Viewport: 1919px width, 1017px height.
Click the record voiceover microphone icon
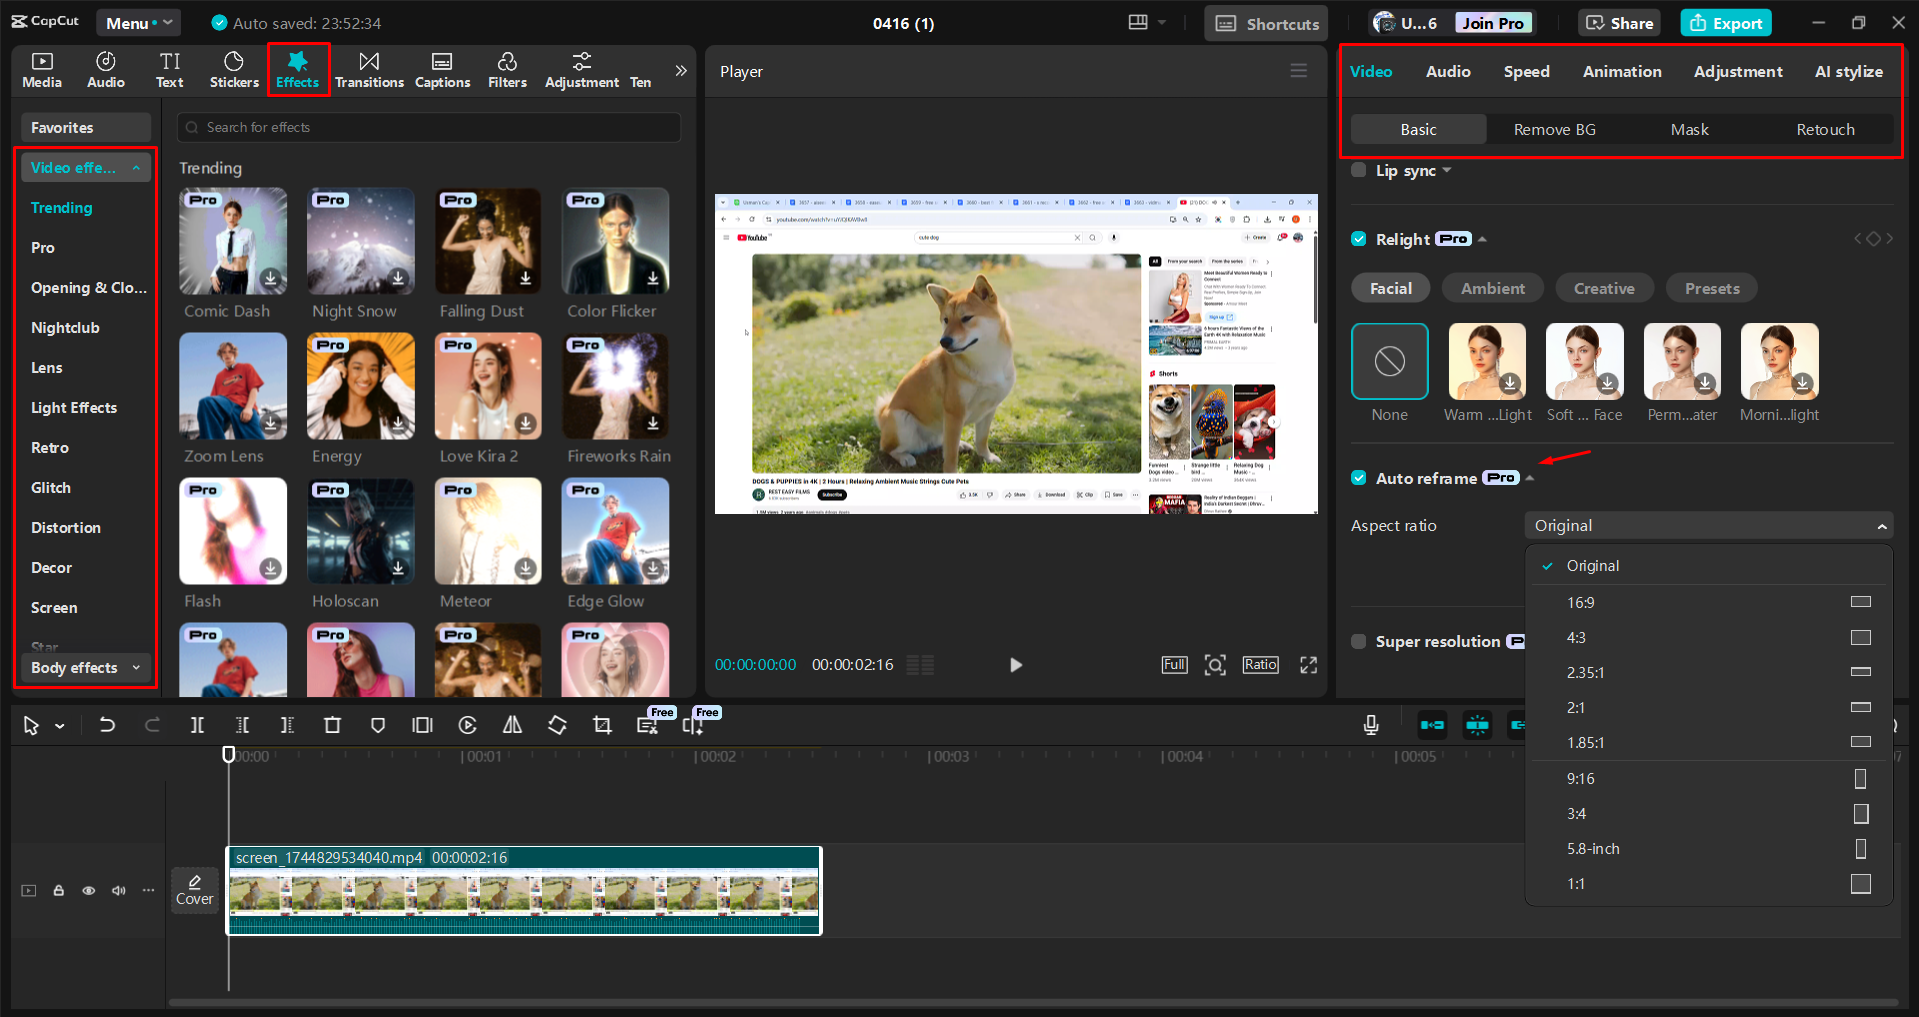point(1371,725)
